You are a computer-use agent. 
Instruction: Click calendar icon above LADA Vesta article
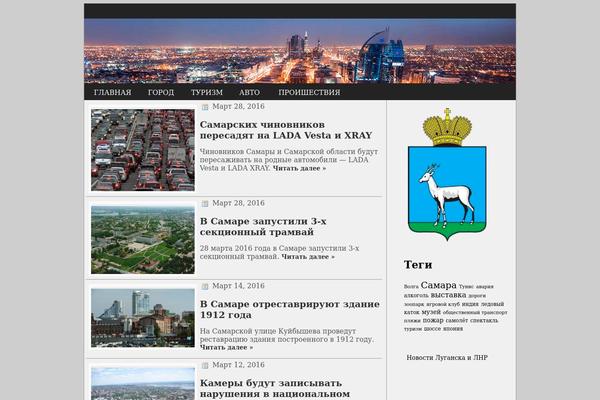coord(205,107)
